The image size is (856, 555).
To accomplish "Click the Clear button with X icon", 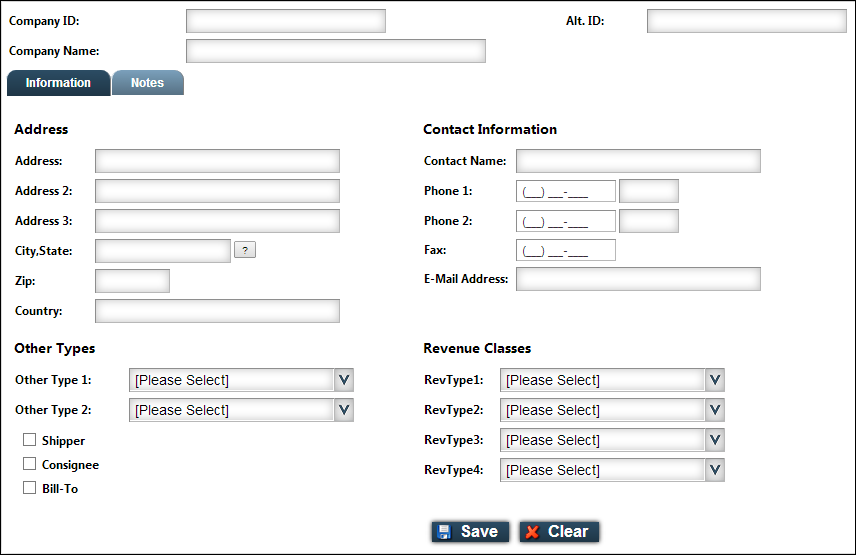I will (559, 532).
